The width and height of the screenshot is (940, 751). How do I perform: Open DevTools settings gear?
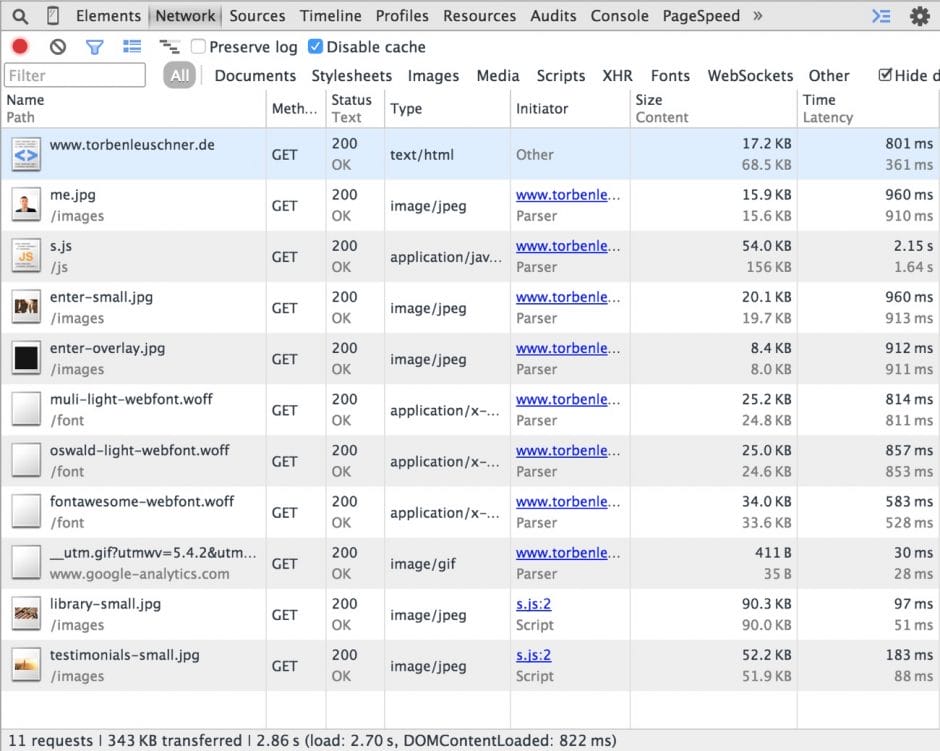pyautogui.click(x=920, y=15)
